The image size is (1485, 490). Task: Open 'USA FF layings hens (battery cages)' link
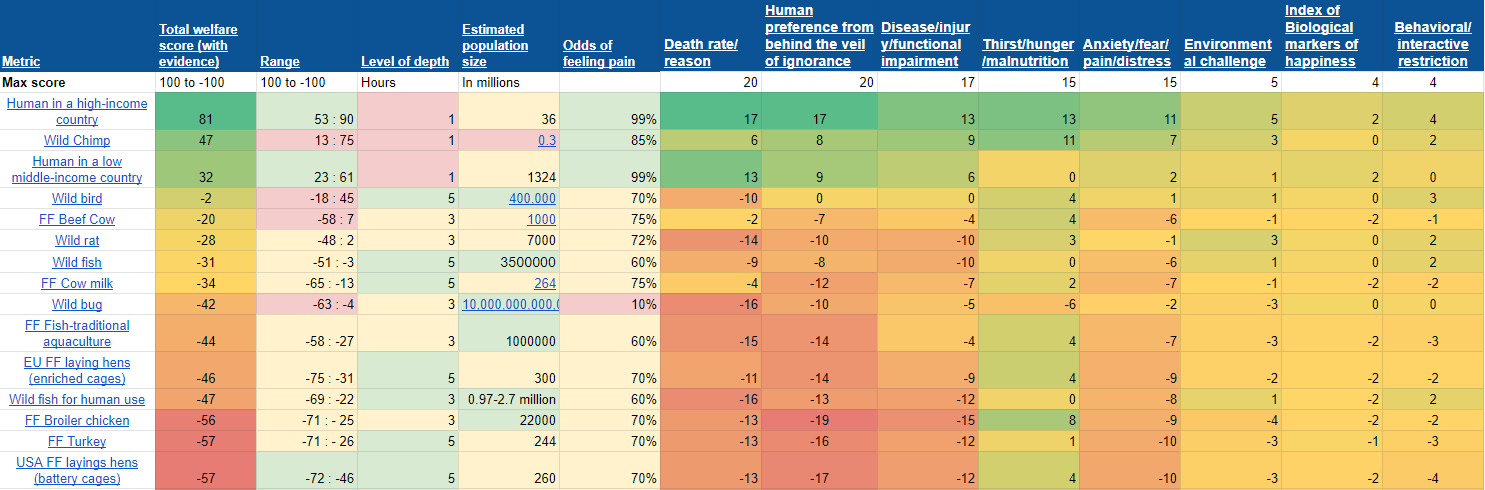[x=77, y=471]
